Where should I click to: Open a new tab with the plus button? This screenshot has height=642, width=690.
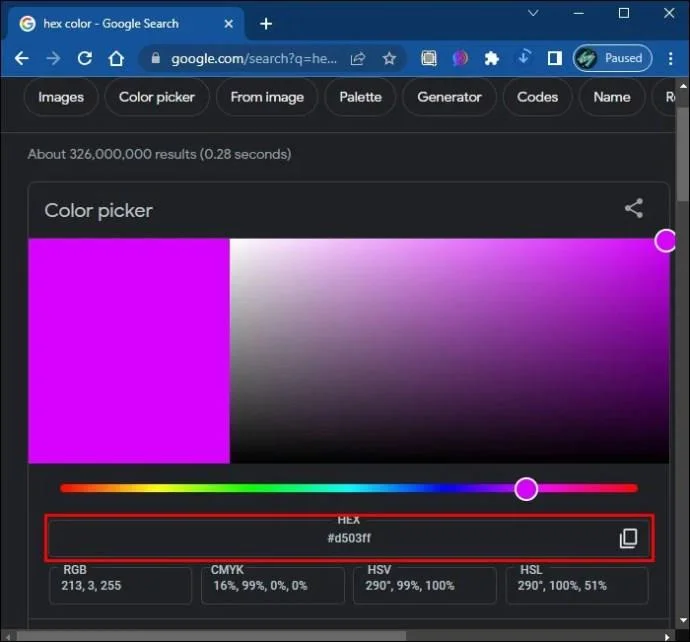point(265,23)
